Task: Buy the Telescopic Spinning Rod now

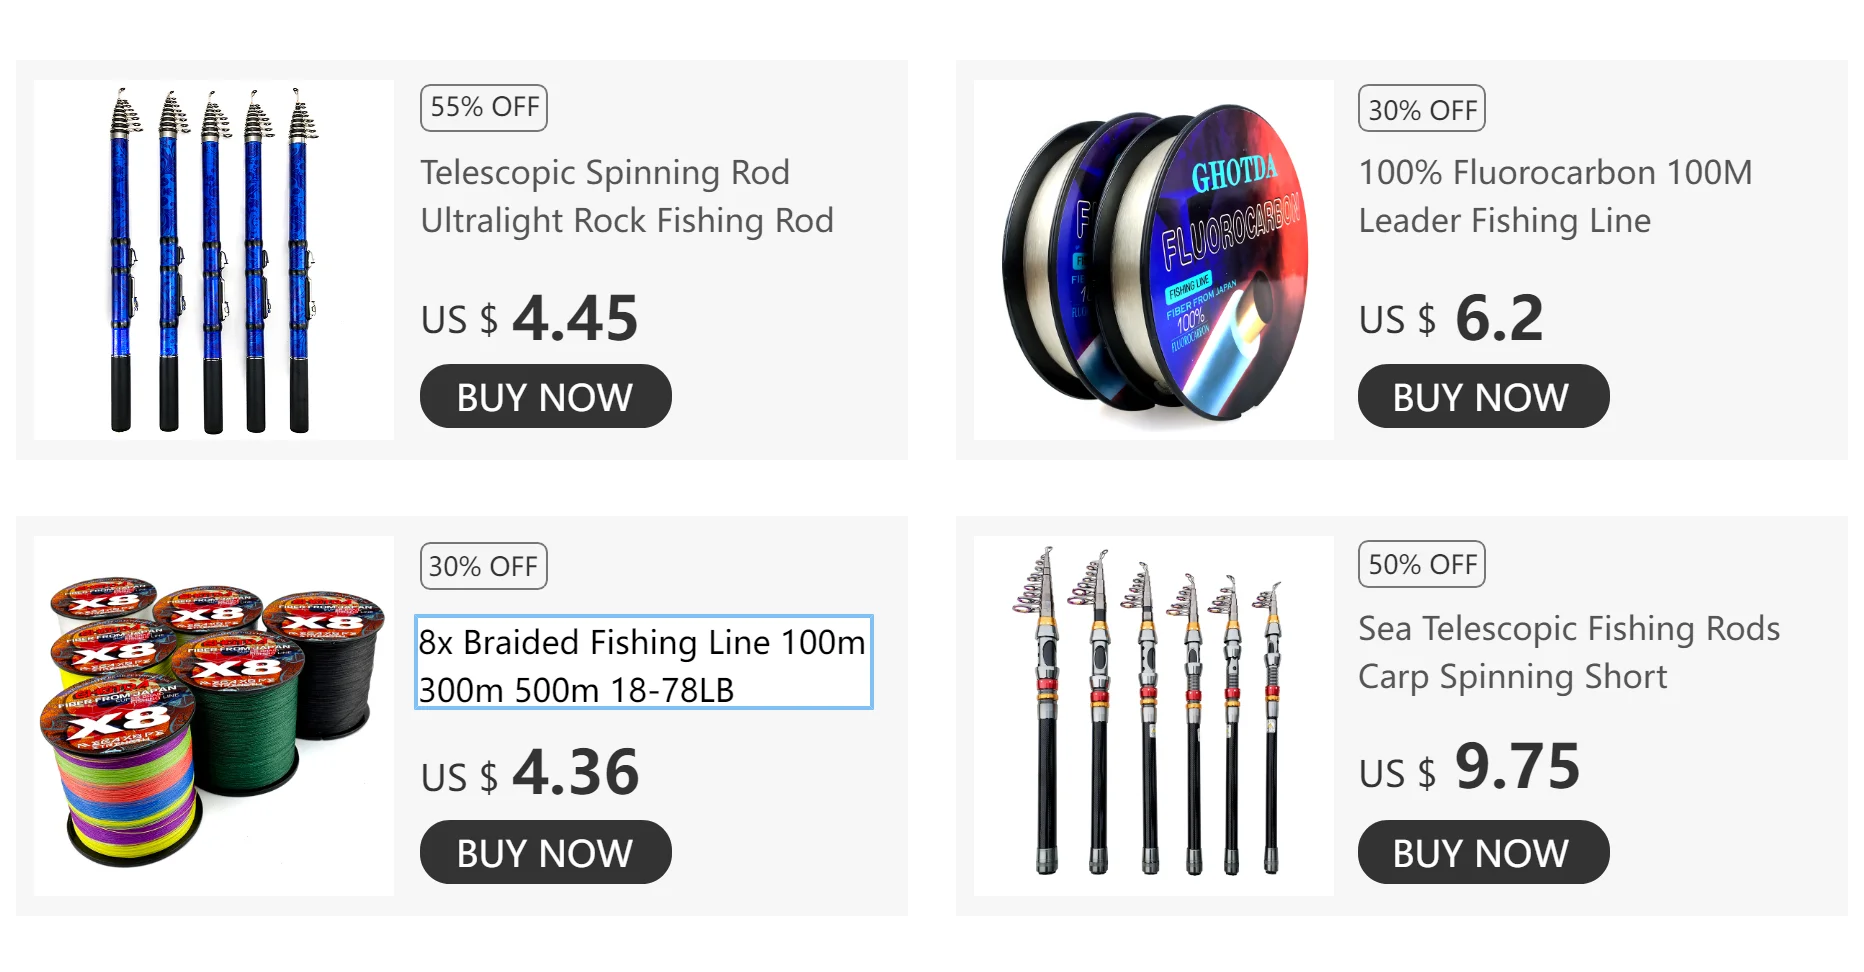Action: [545, 396]
